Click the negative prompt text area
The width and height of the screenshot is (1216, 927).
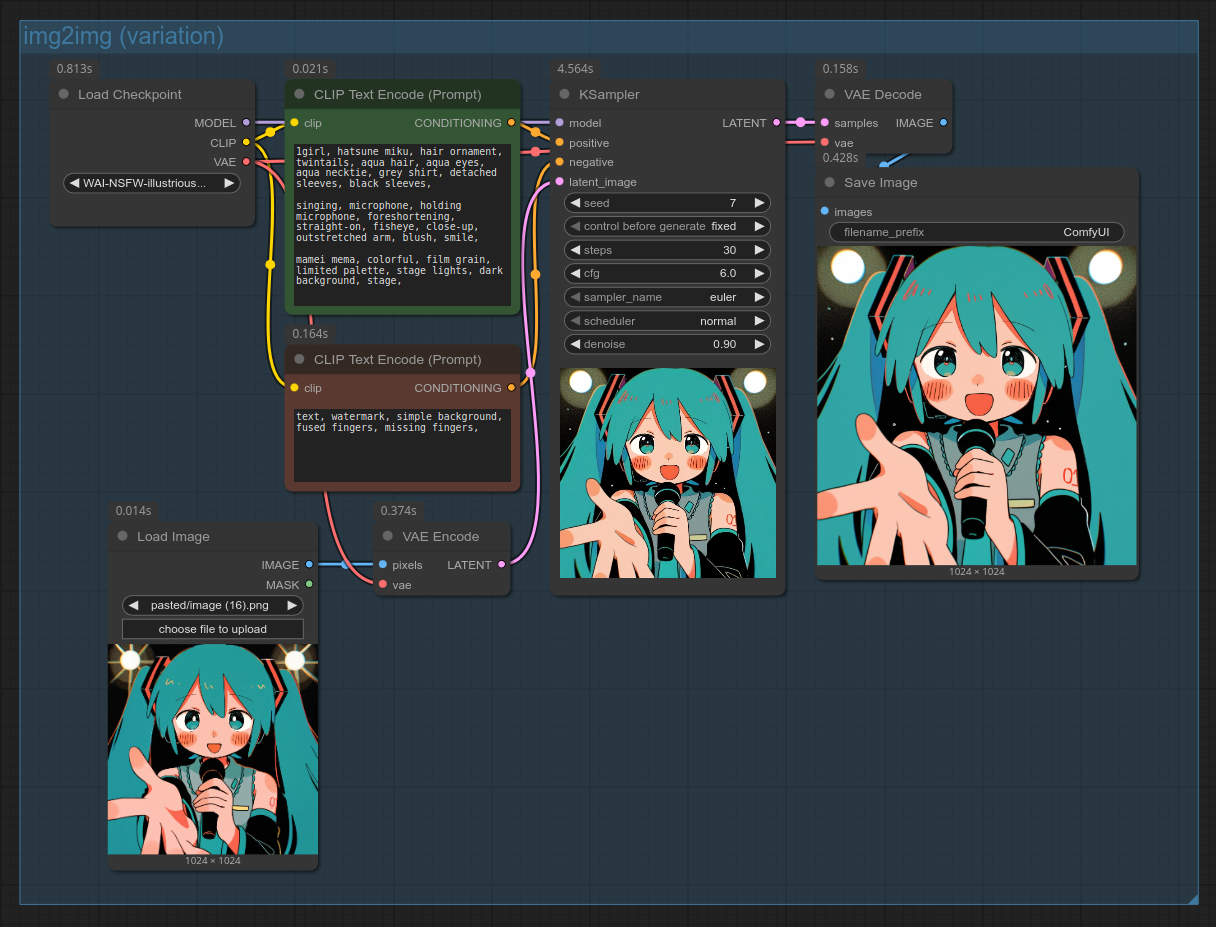point(403,444)
